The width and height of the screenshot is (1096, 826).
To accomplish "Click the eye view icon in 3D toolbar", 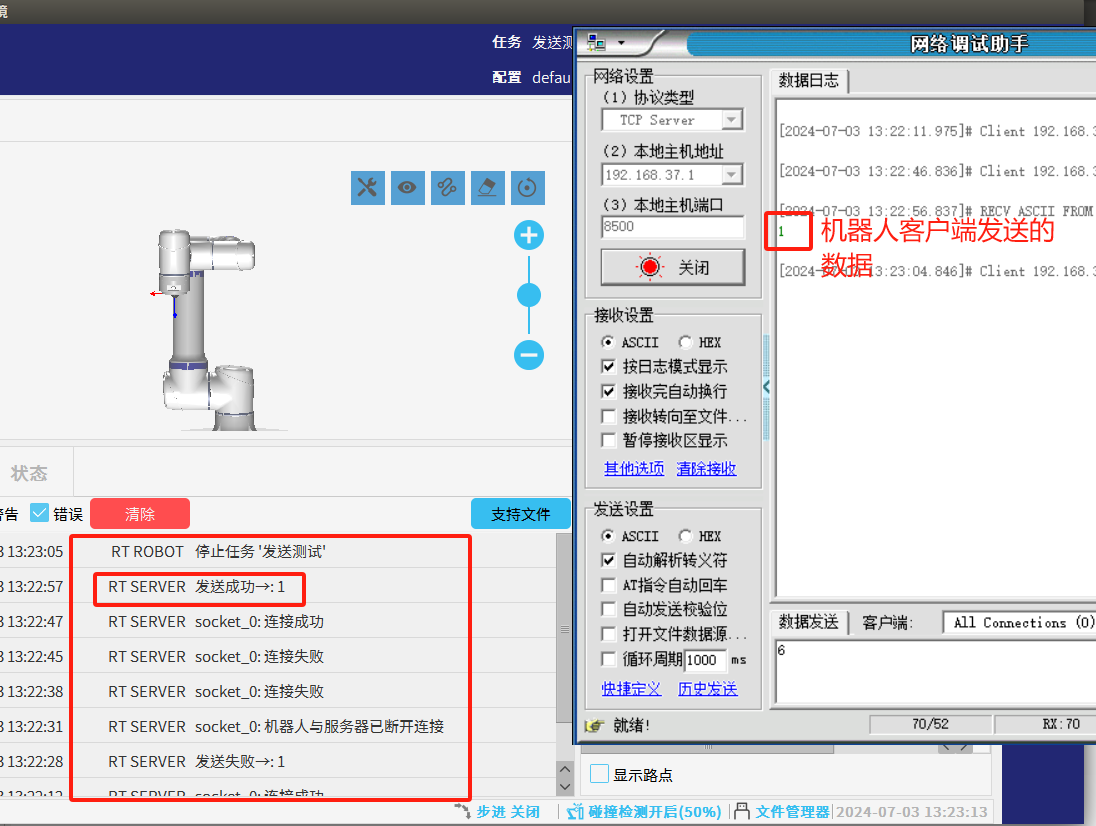I will point(407,187).
